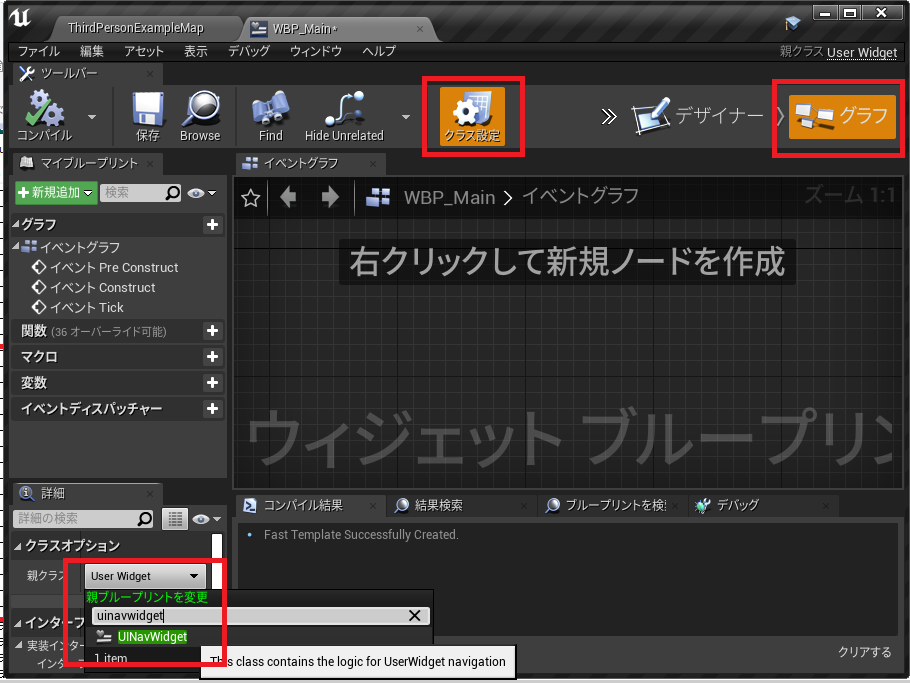Image resolution: width=910 pixels, height=683 pixels.
Task: Open Find with the binoculars icon
Action: tap(270, 115)
